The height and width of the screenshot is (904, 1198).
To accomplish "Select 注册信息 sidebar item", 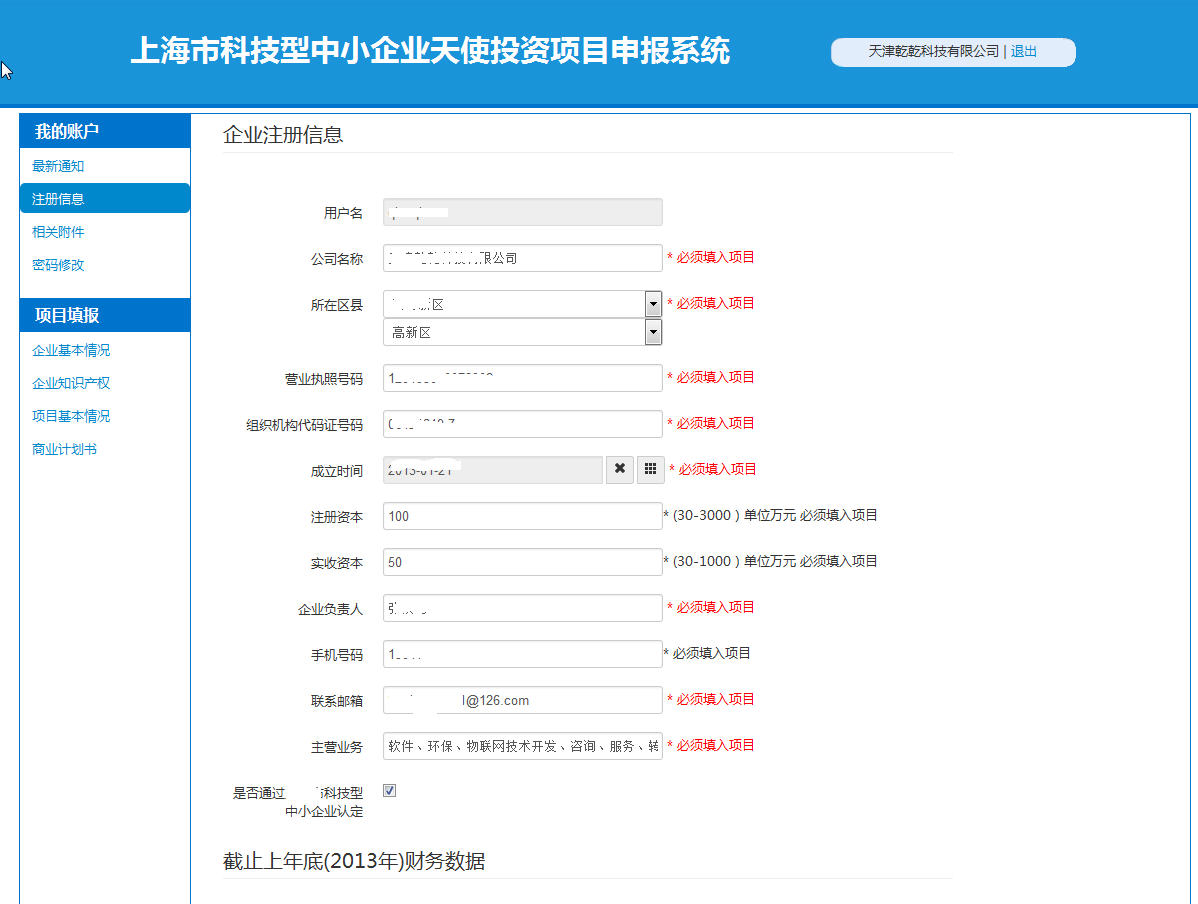I will tap(58, 199).
